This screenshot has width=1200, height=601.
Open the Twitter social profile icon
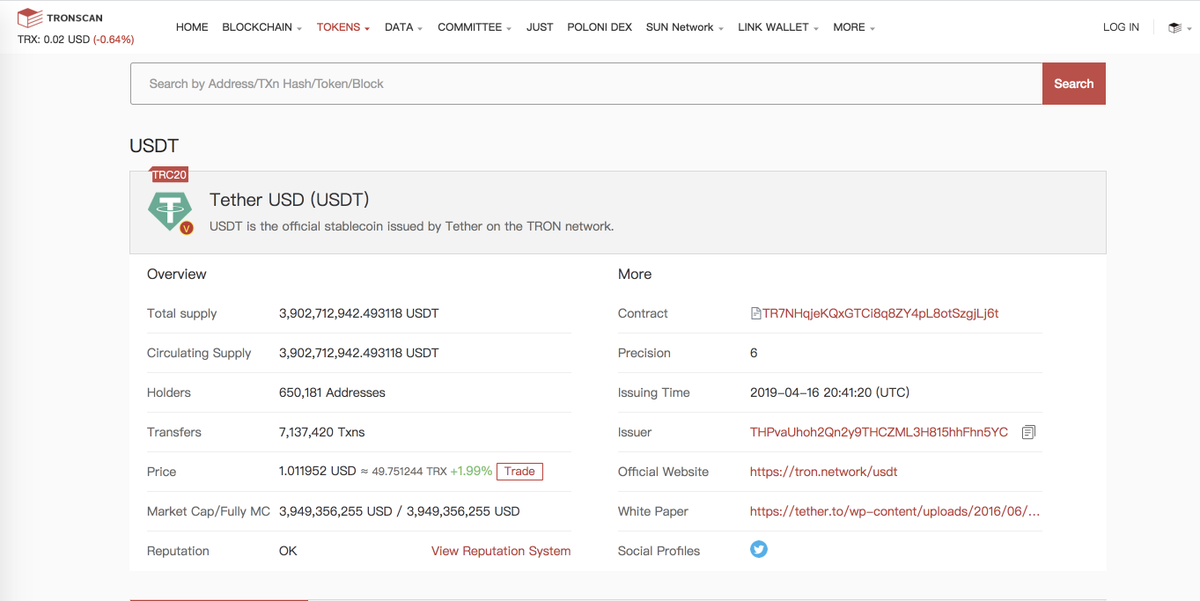pos(759,549)
